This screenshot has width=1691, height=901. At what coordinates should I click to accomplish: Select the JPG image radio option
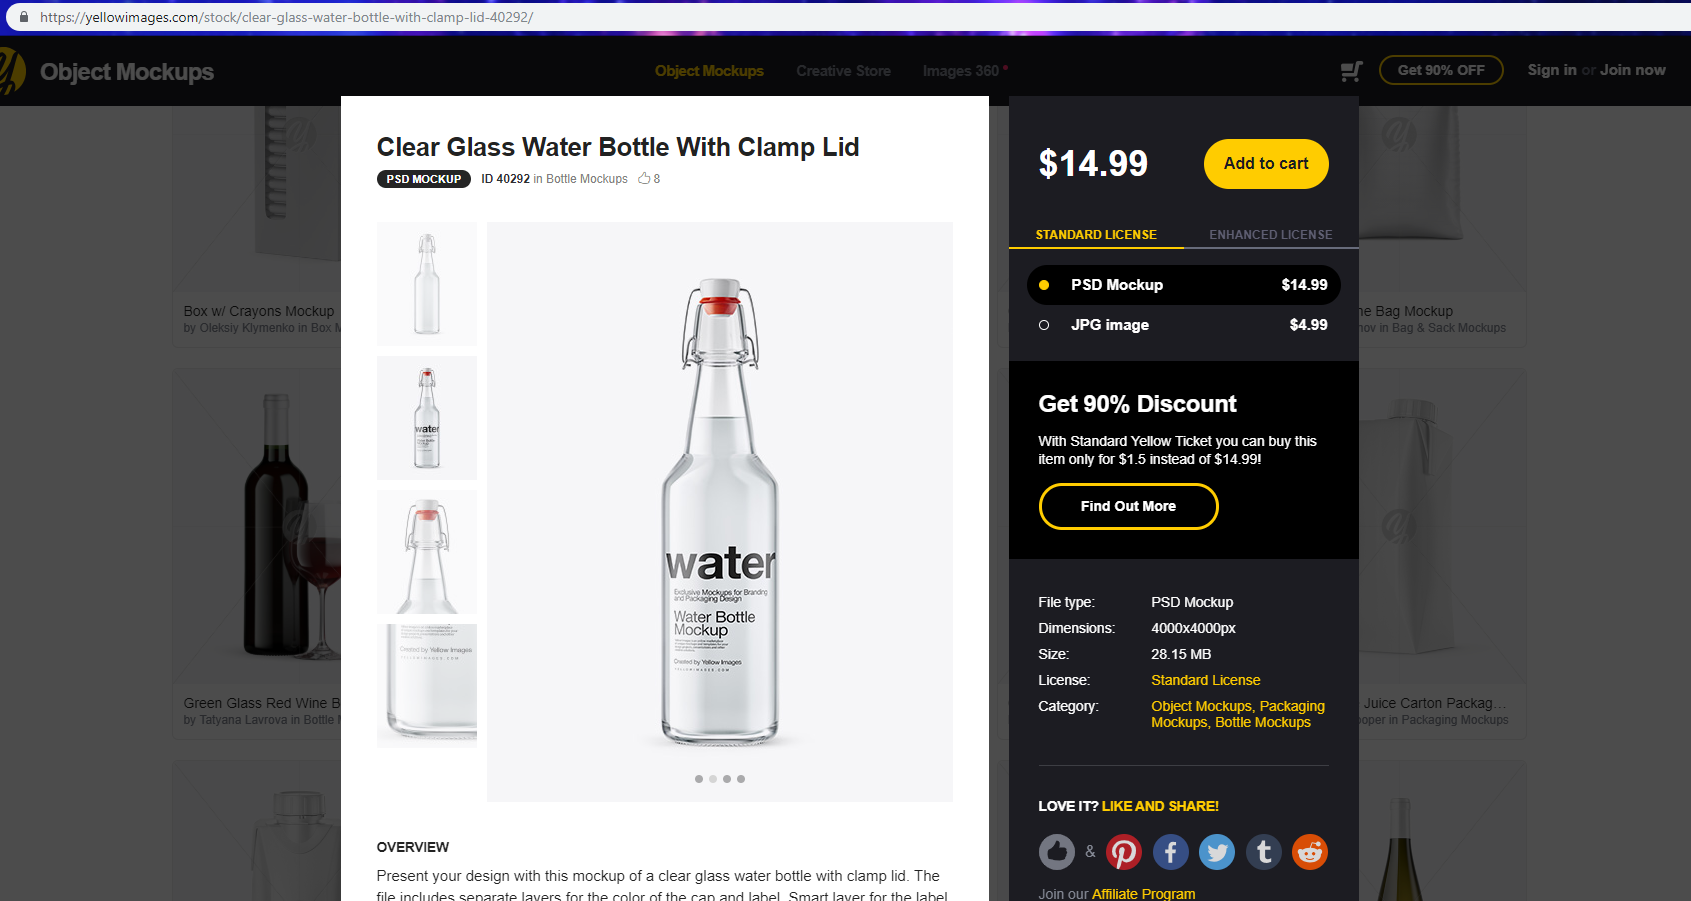coord(1044,325)
